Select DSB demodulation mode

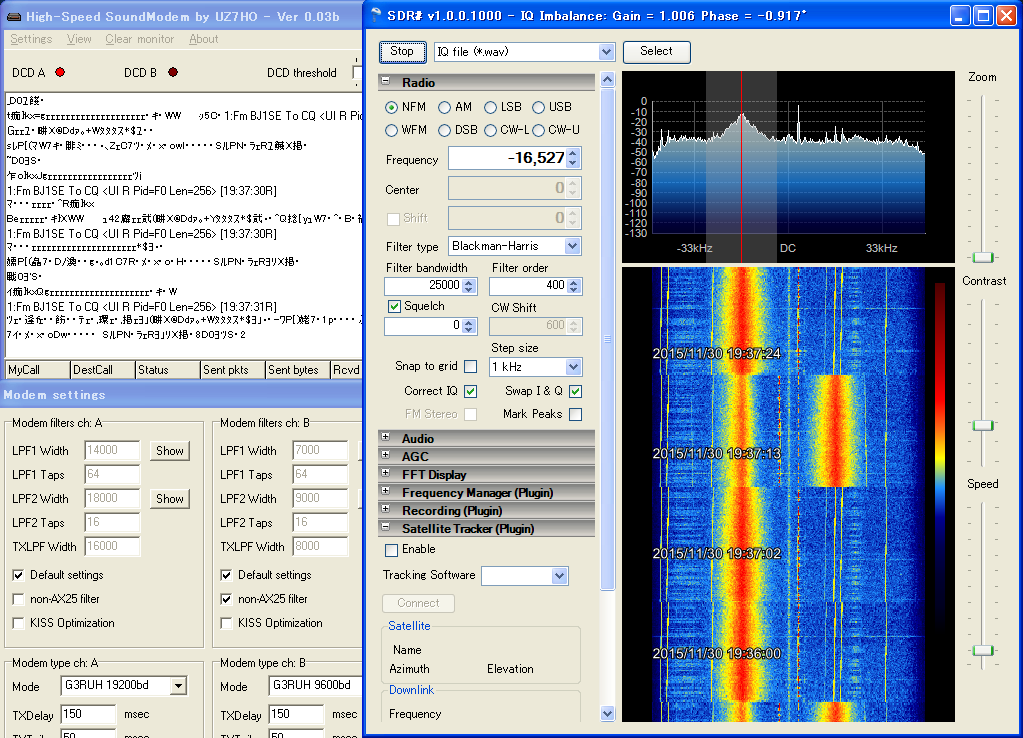pos(444,131)
